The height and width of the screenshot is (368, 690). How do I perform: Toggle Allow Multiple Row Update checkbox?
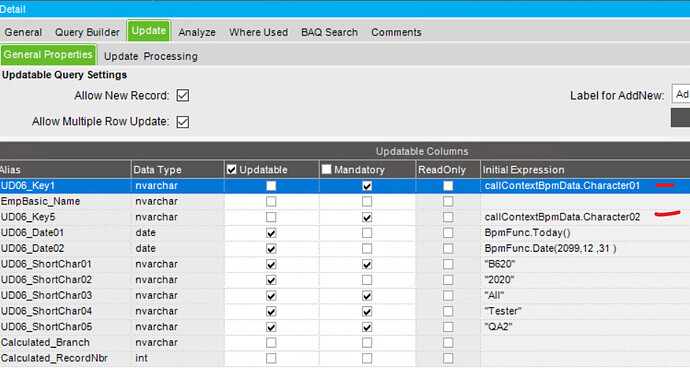pyautogui.click(x=183, y=121)
